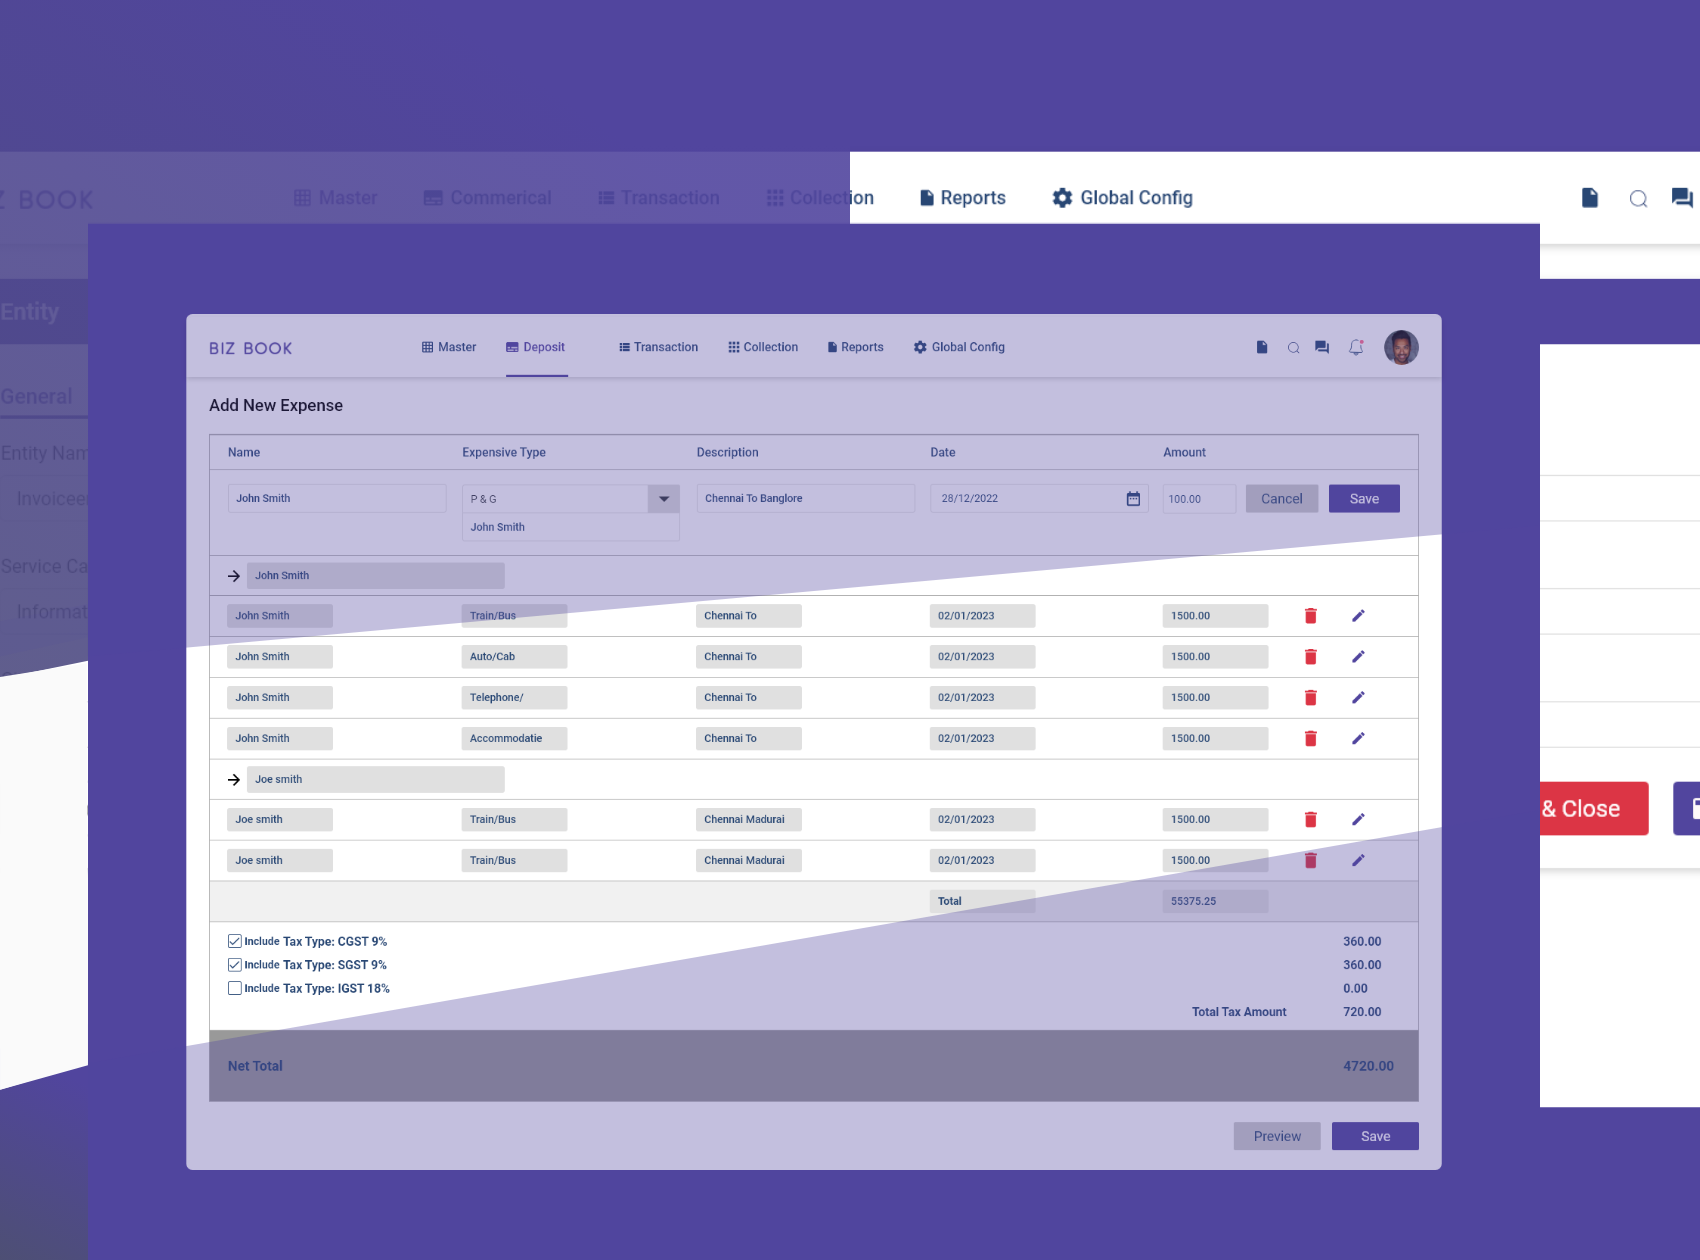Screen dimensions: 1700x1260
Task: Edit the Telephone/ expense row
Action: (x=1358, y=698)
